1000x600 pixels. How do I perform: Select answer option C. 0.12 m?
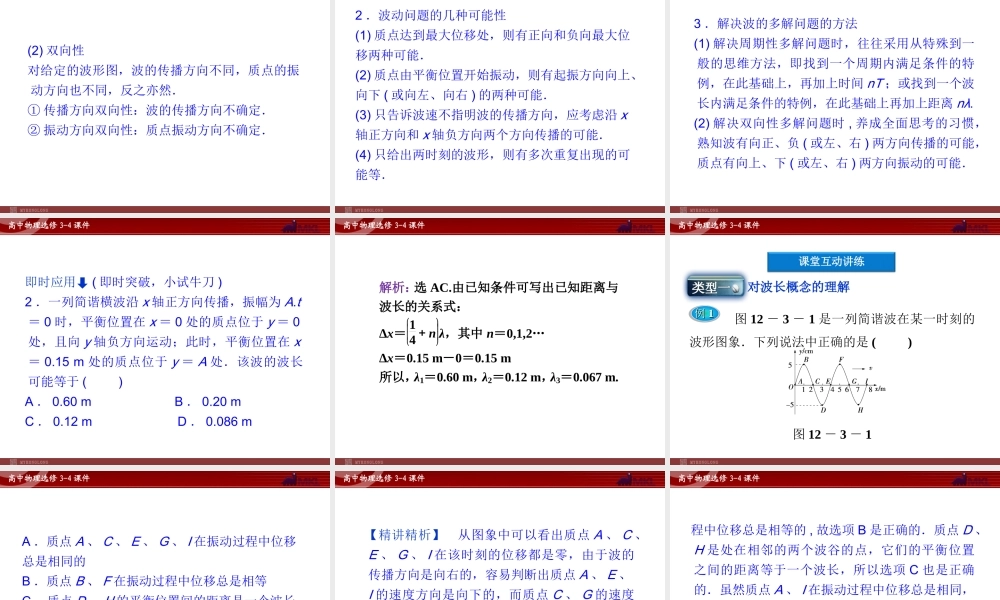click(55, 421)
